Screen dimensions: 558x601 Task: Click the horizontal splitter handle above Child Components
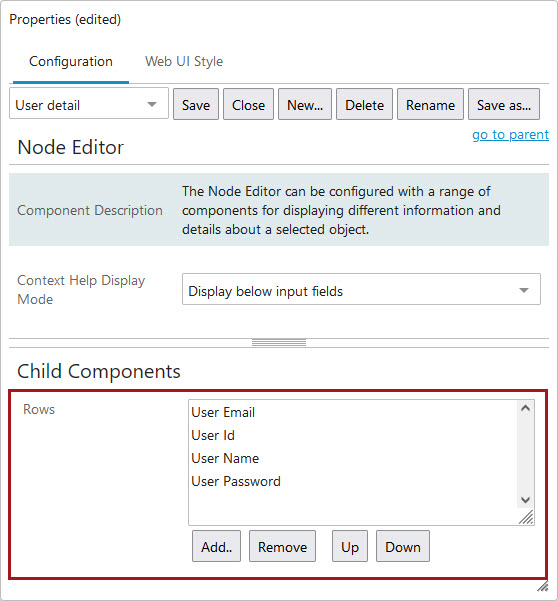coord(279,343)
